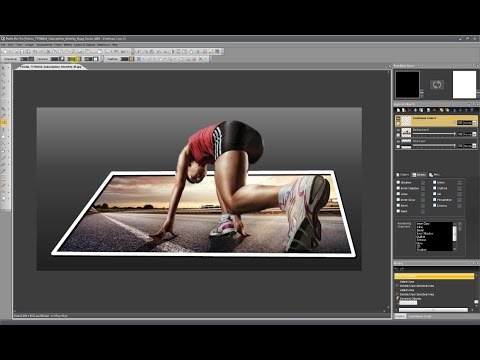Enable the Outline effect checkbox

pyautogui.click(x=435, y=188)
